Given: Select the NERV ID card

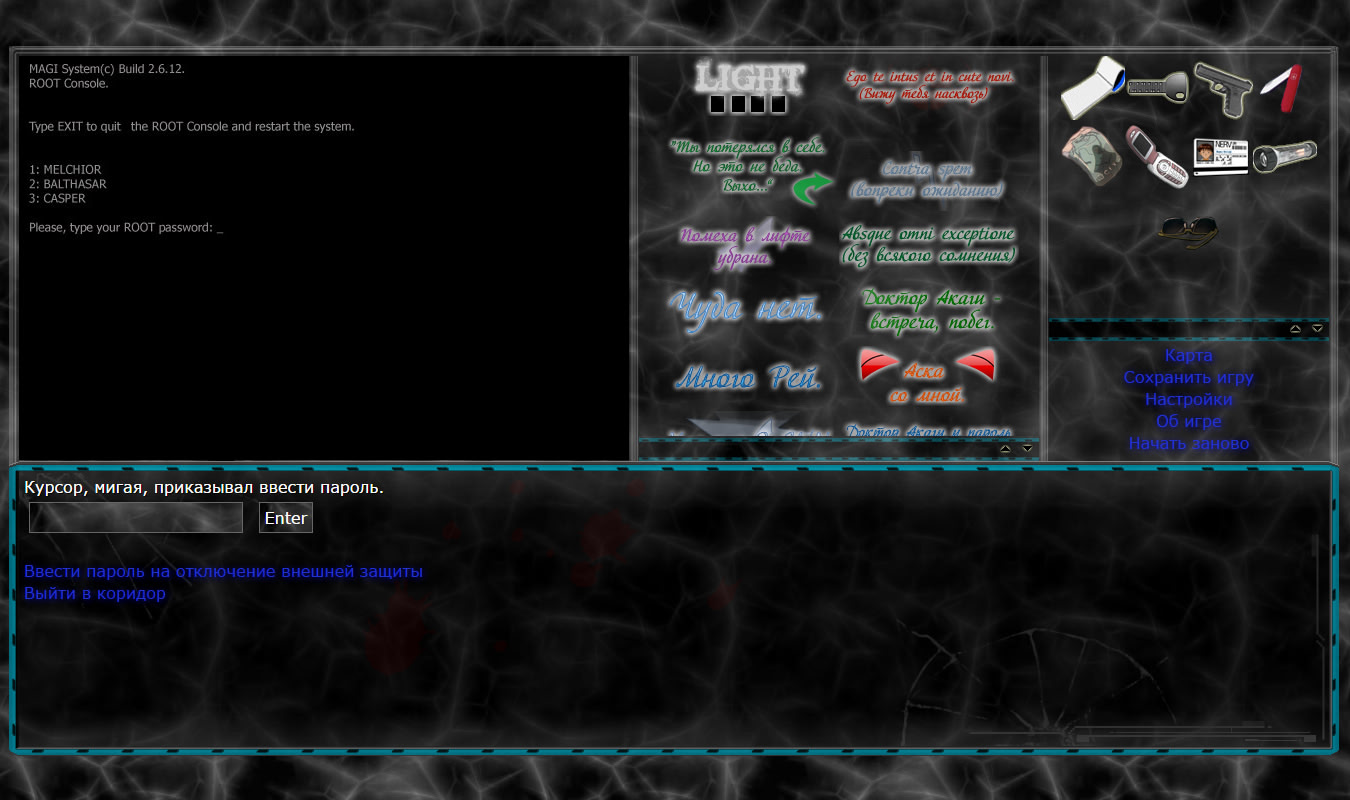Looking at the screenshot, I should 1220,156.
